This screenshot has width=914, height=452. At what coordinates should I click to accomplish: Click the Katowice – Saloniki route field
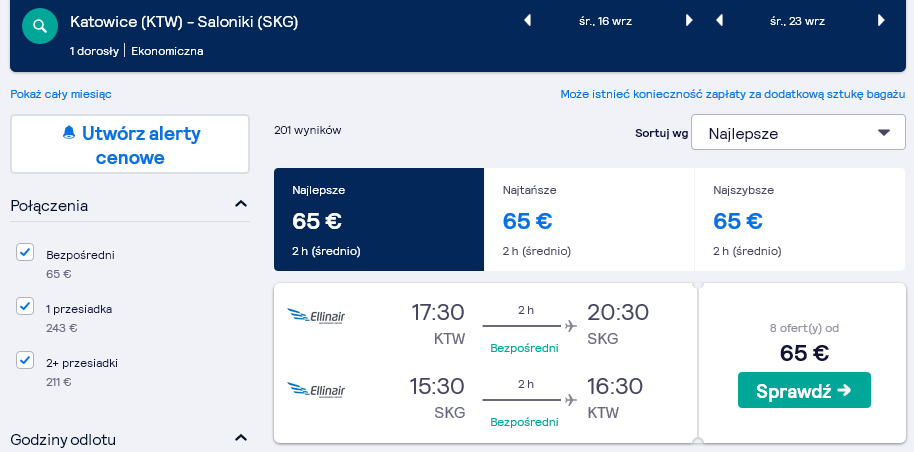coord(184,22)
